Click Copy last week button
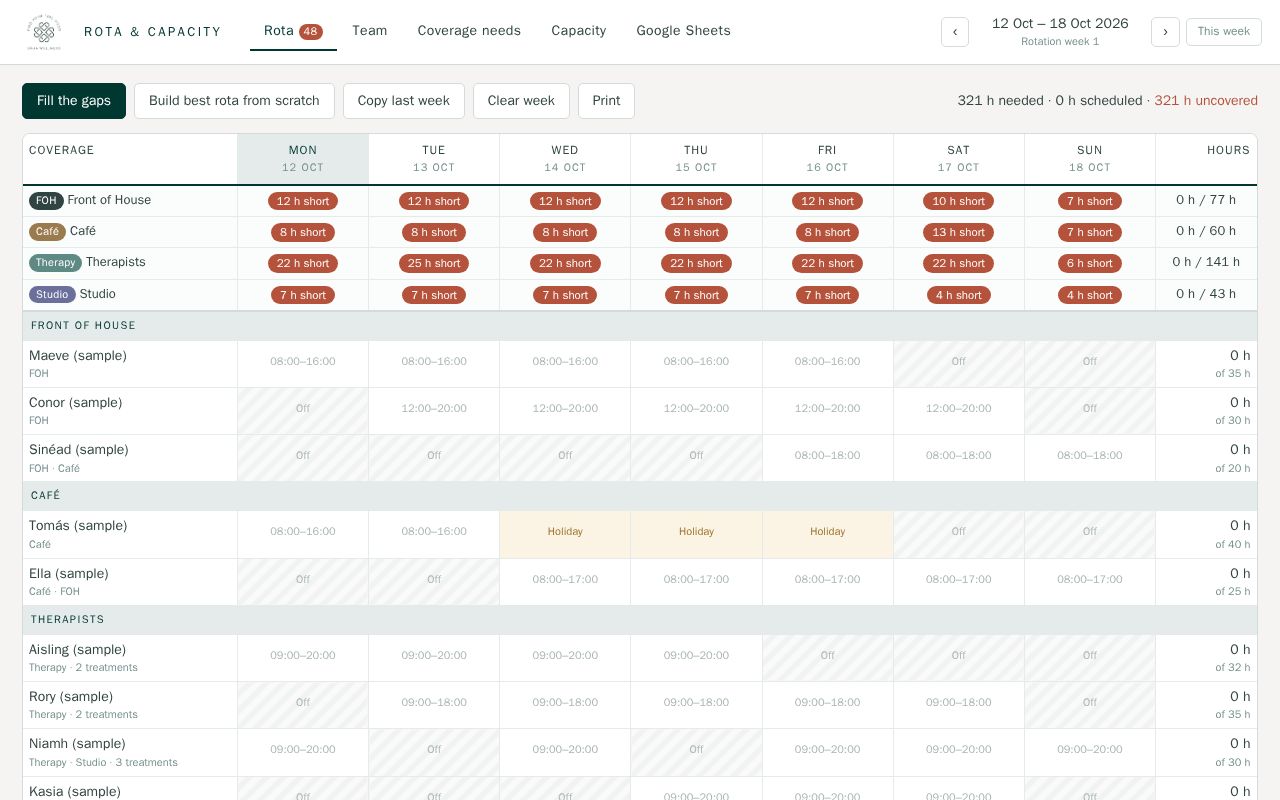The width and height of the screenshot is (1280, 800). point(404,101)
